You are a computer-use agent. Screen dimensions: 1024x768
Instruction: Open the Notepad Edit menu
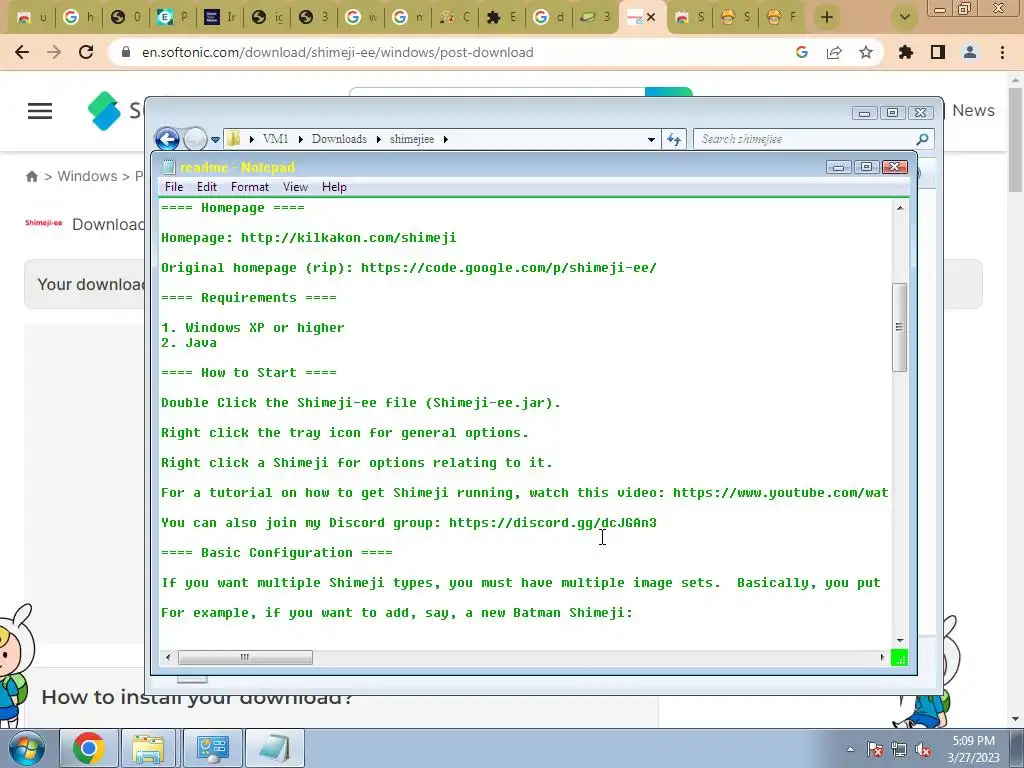206,187
